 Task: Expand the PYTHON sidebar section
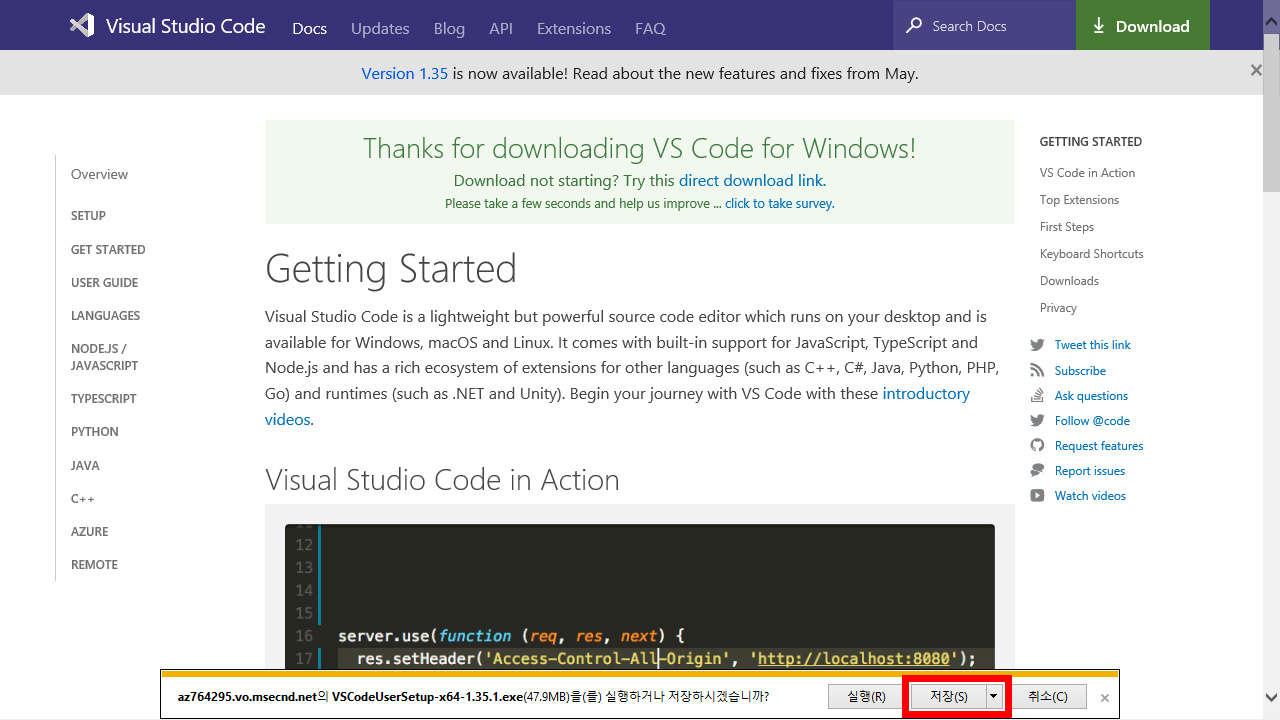[94, 432]
